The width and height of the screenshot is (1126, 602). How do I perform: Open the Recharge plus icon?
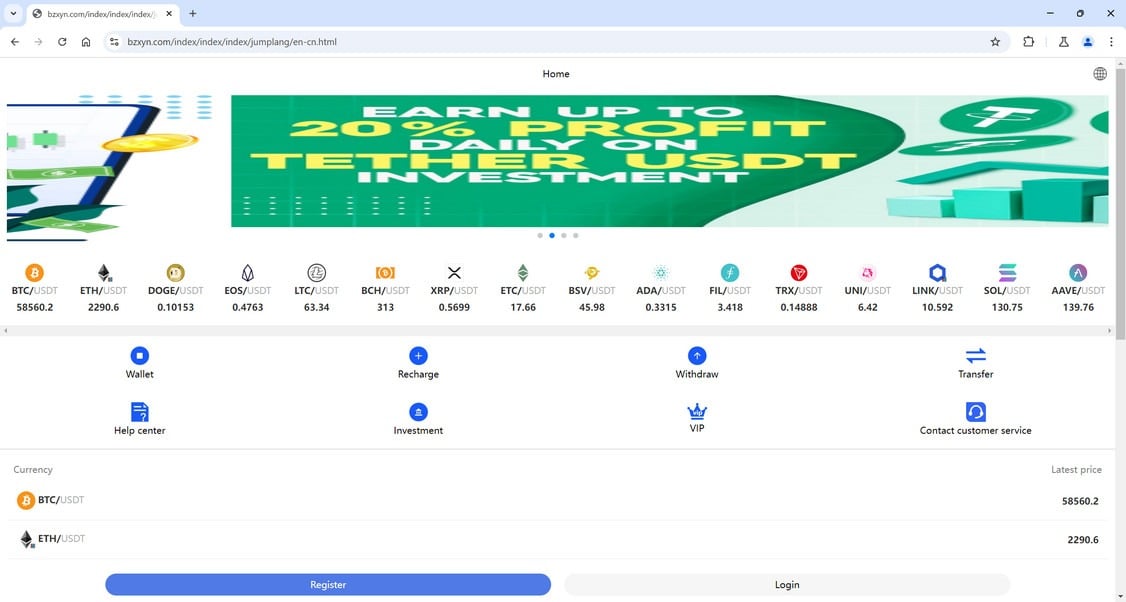click(x=418, y=356)
